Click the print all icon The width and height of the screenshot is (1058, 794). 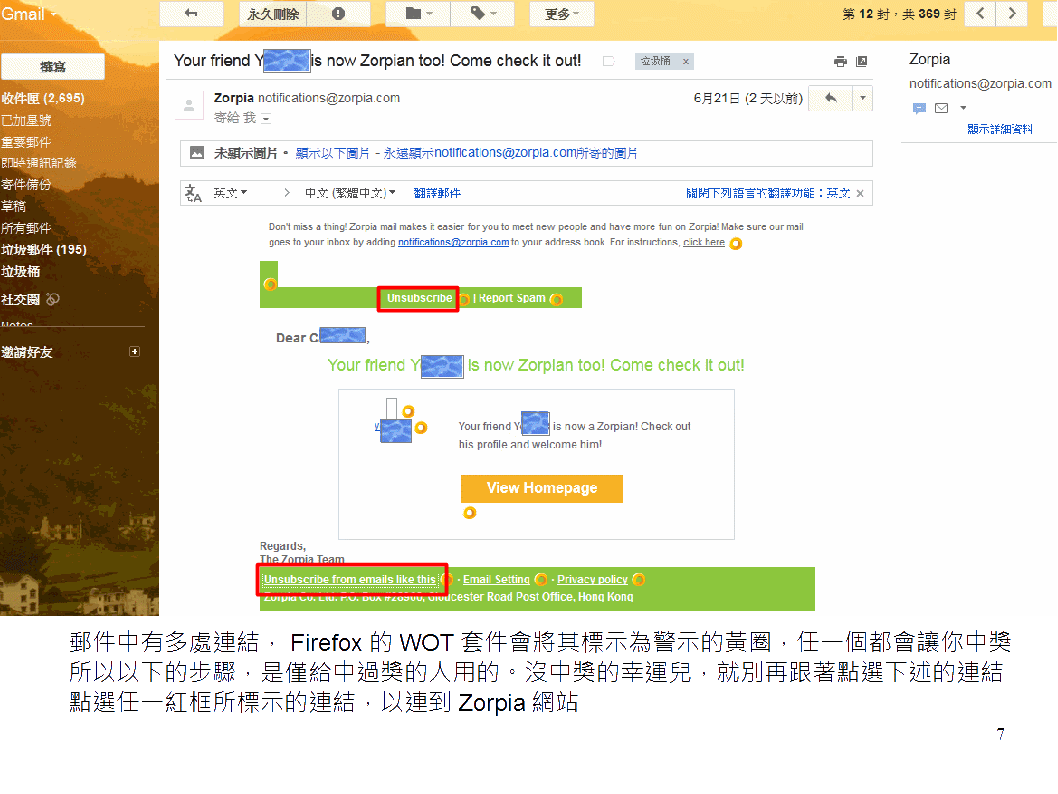click(x=840, y=61)
